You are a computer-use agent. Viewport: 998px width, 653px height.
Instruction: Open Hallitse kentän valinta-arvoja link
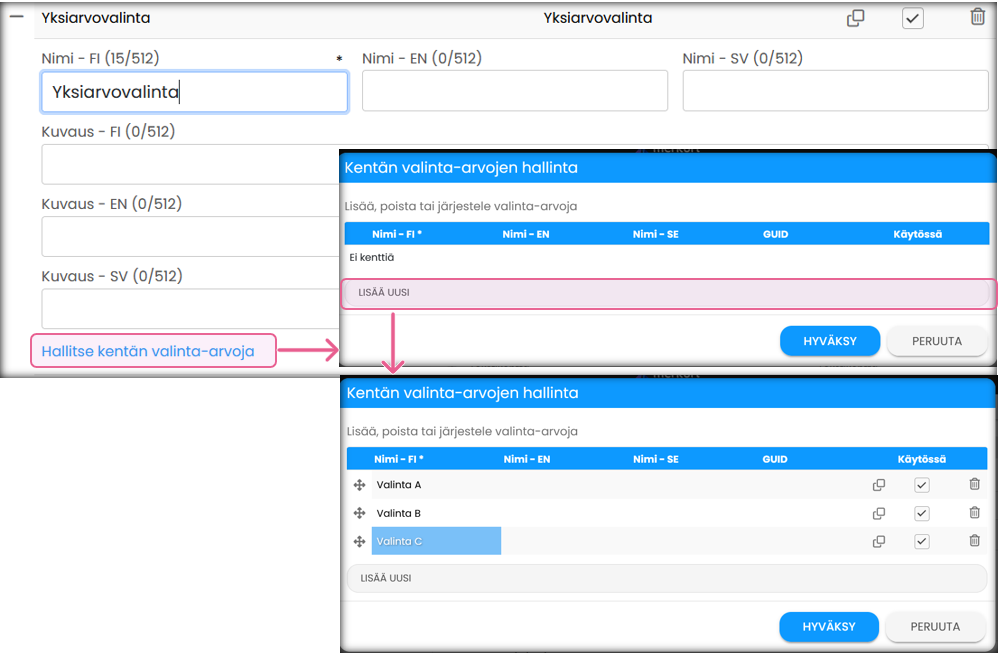[148, 351]
